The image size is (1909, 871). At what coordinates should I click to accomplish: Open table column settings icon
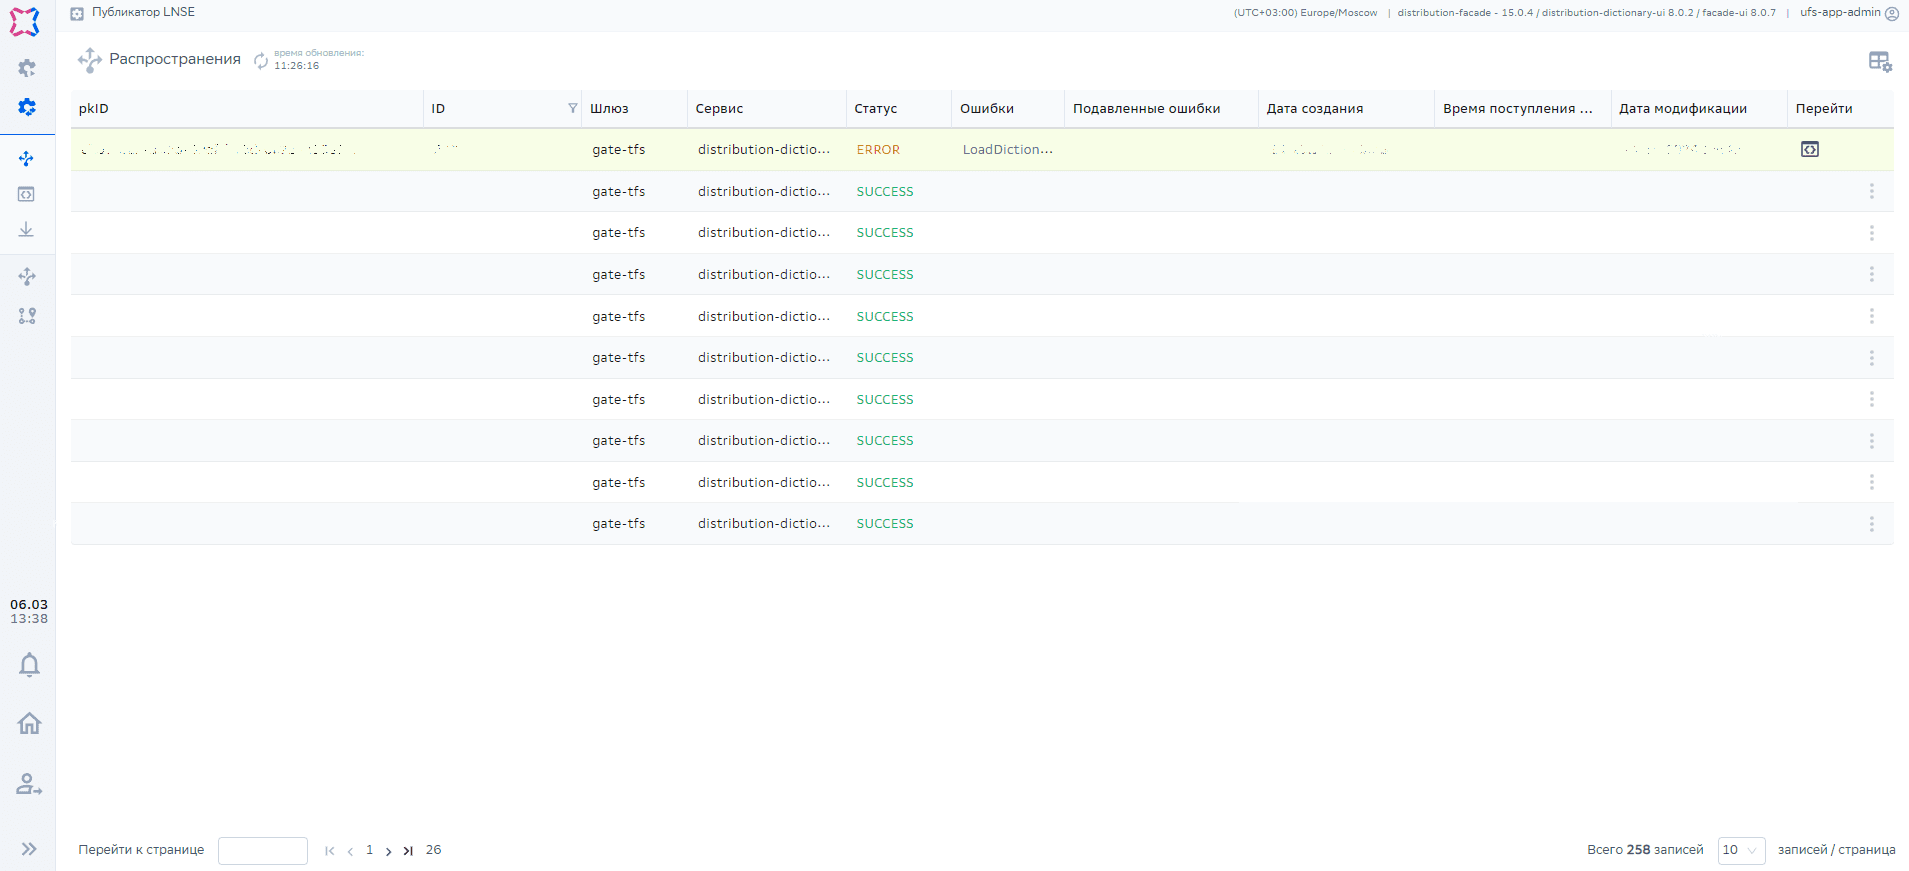1879,62
